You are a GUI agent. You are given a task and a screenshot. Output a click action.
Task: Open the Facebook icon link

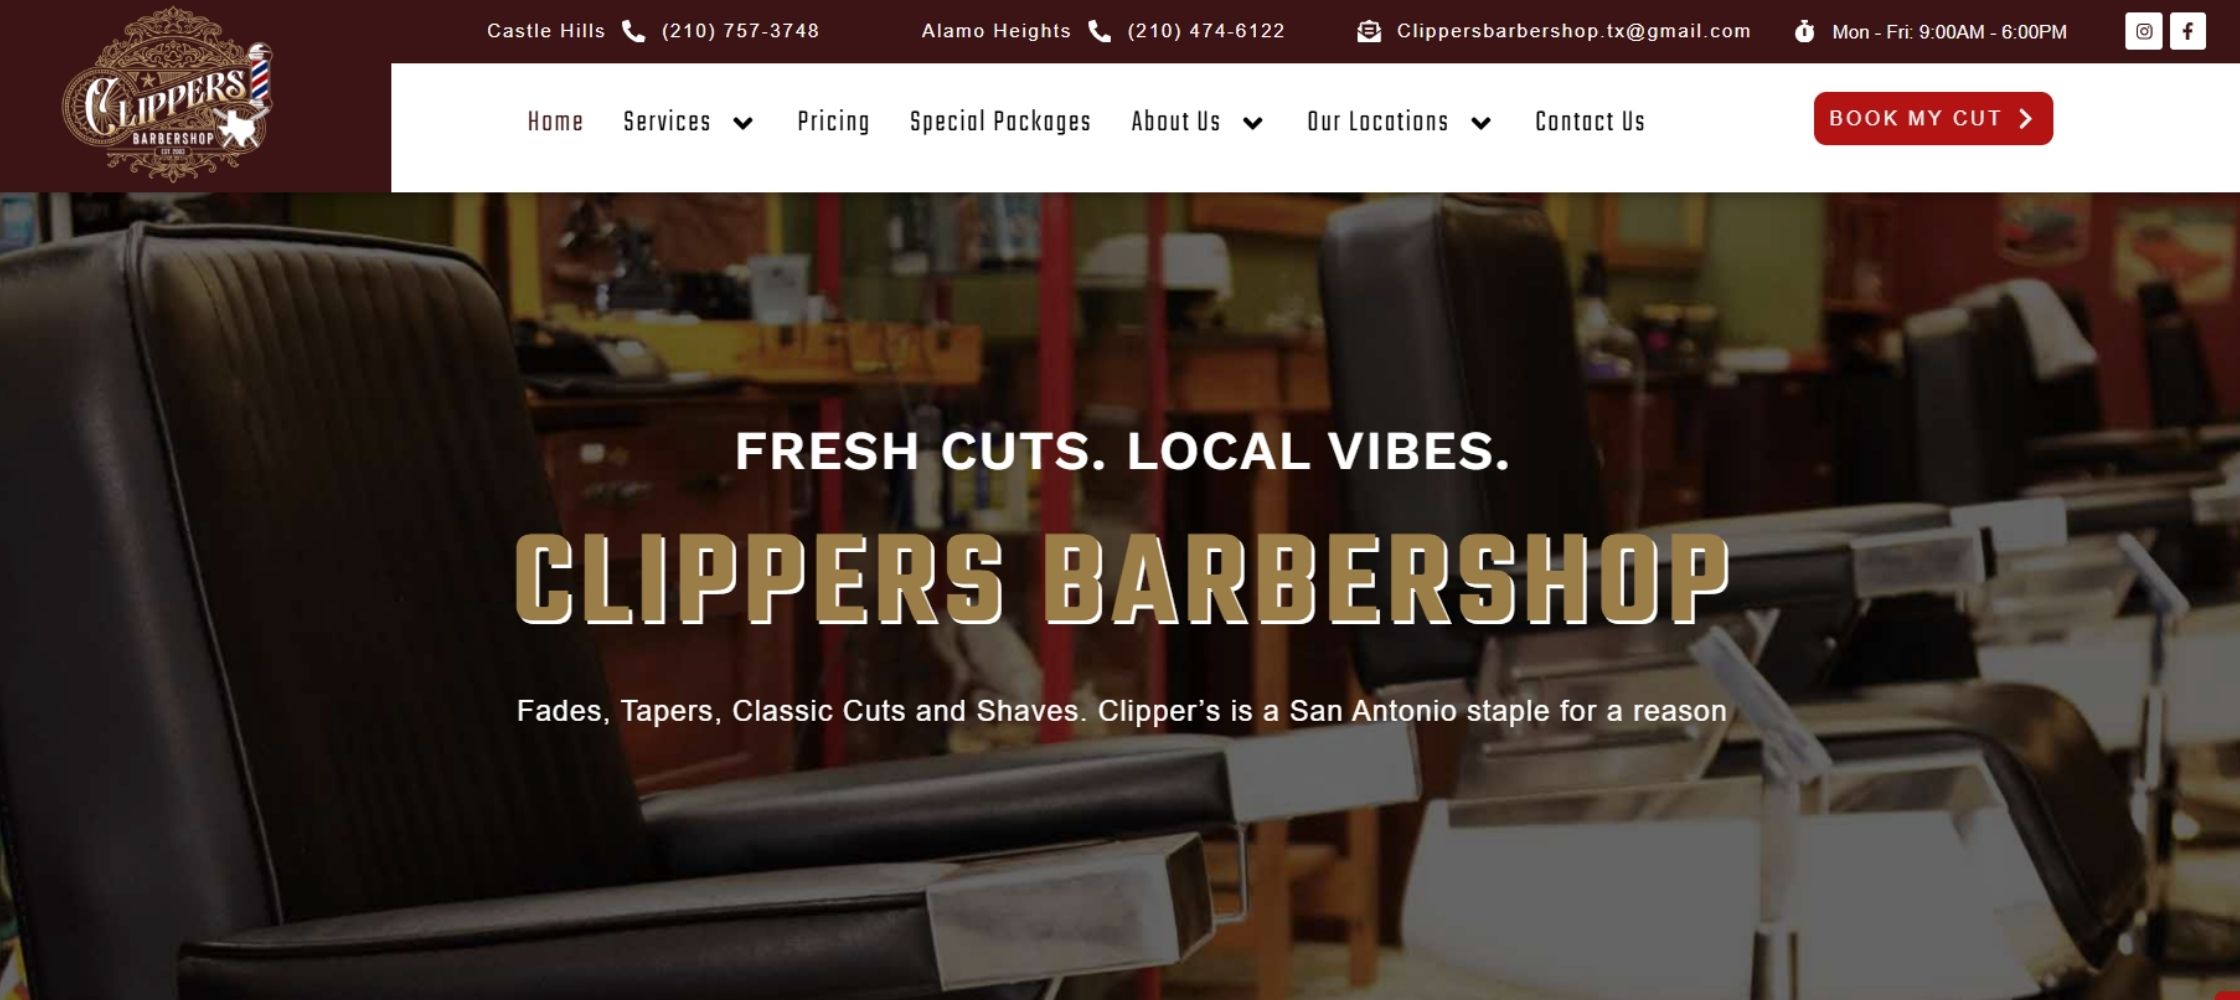click(x=2187, y=31)
